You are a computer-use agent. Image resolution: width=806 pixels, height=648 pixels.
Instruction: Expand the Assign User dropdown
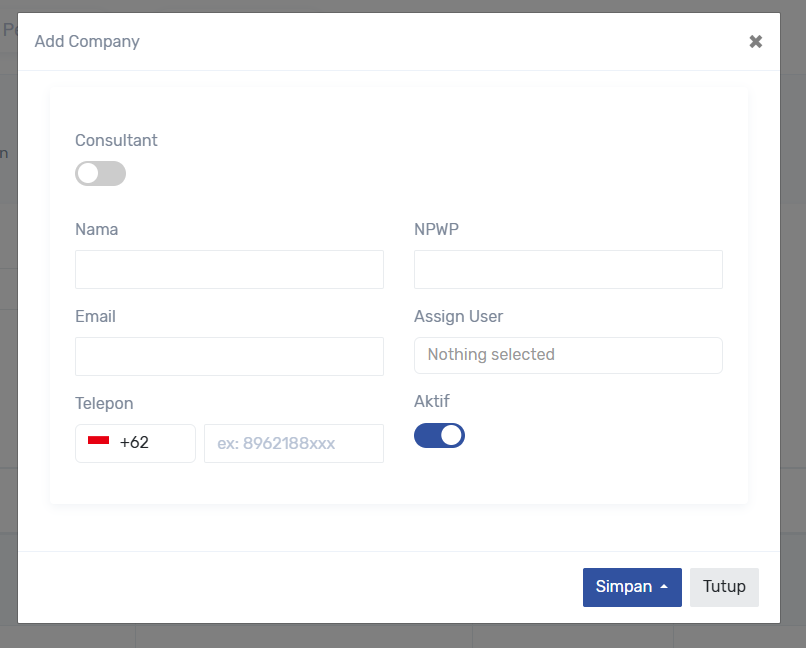tap(567, 355)
